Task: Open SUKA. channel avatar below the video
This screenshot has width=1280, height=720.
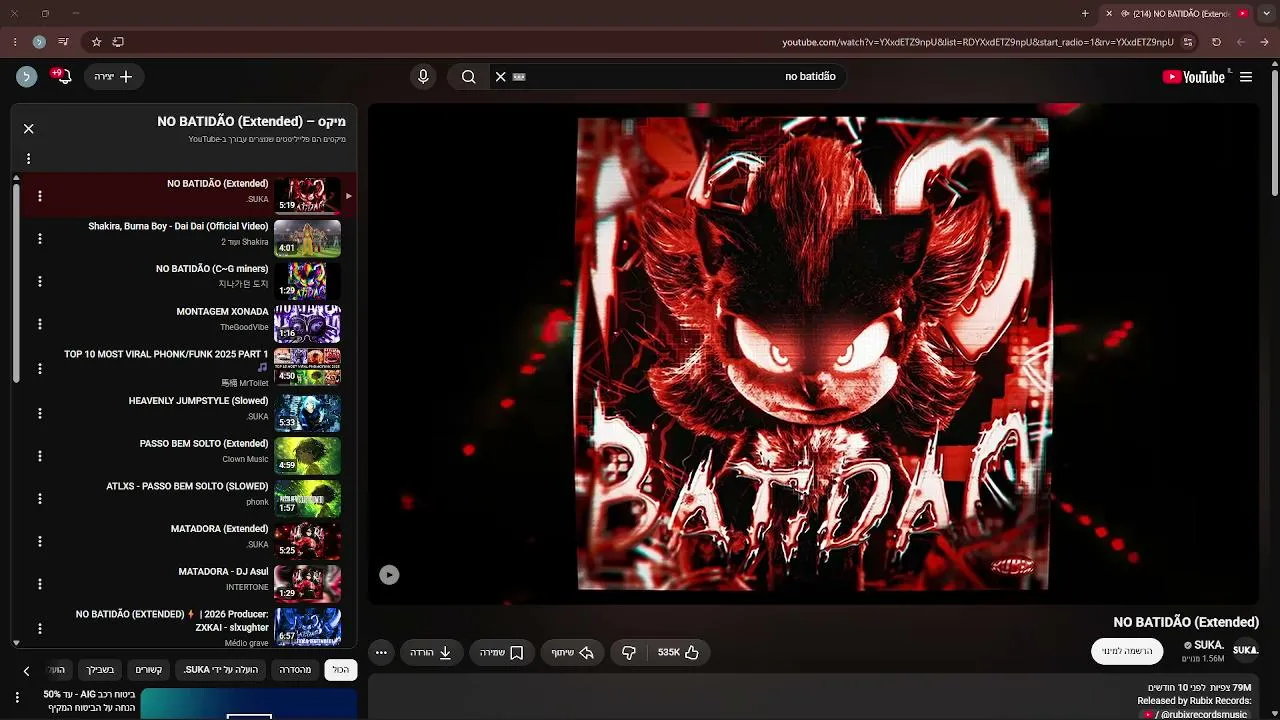Action: tap(1245, 651)
